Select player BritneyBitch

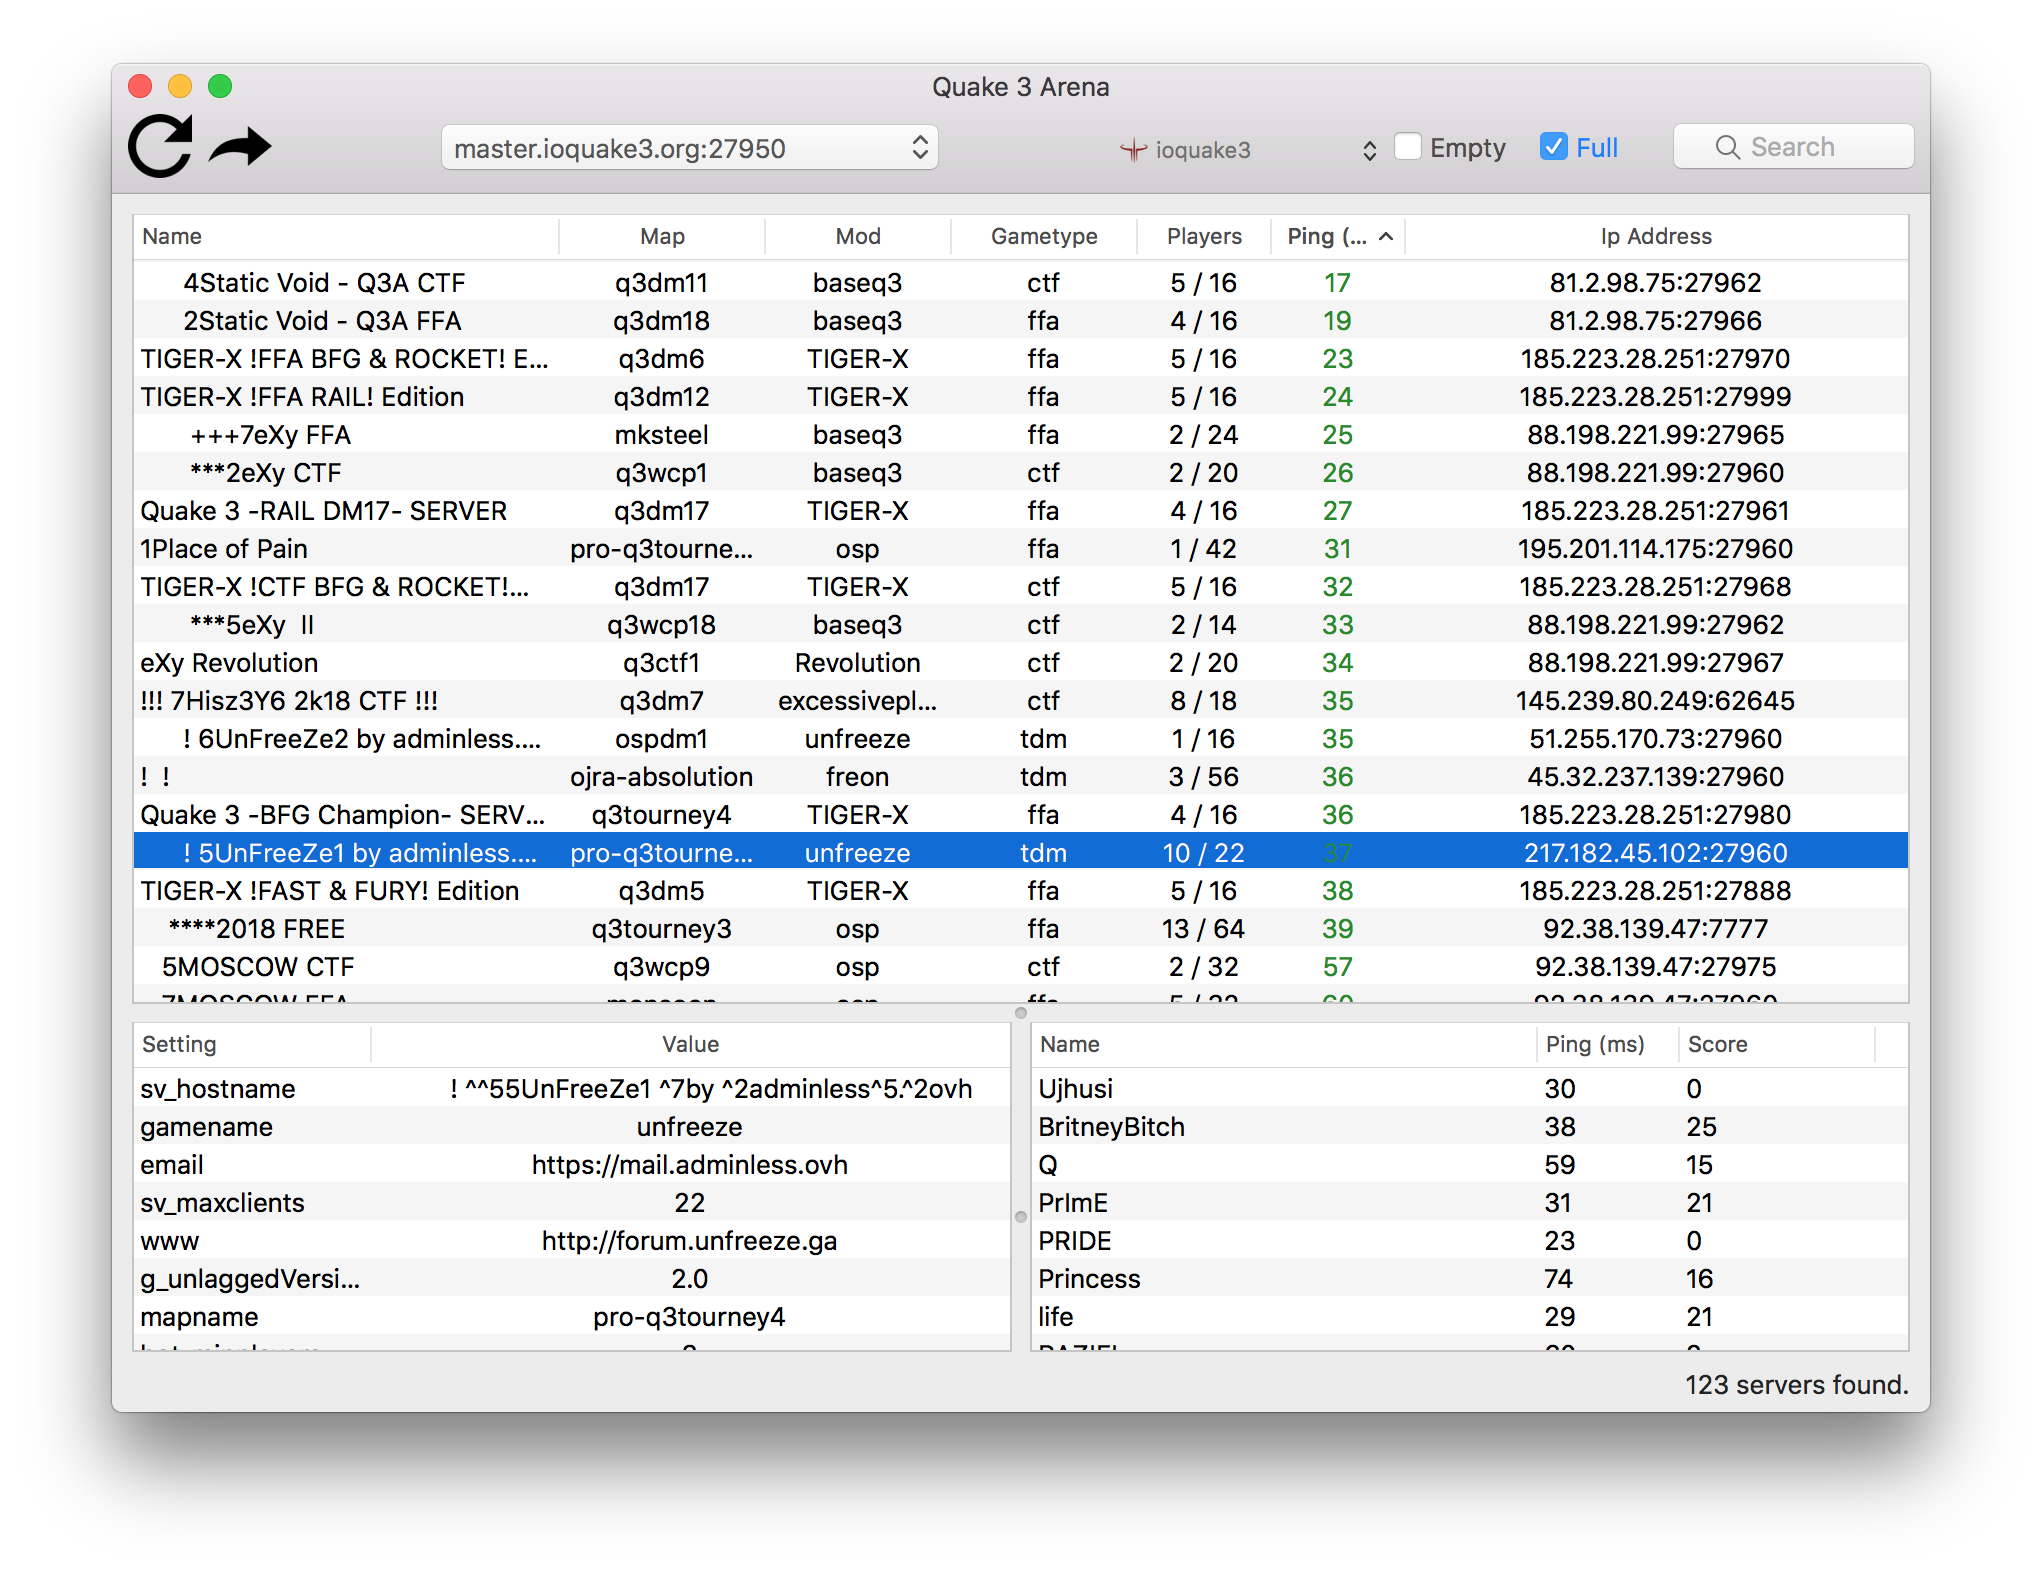click(1470, 1127)
